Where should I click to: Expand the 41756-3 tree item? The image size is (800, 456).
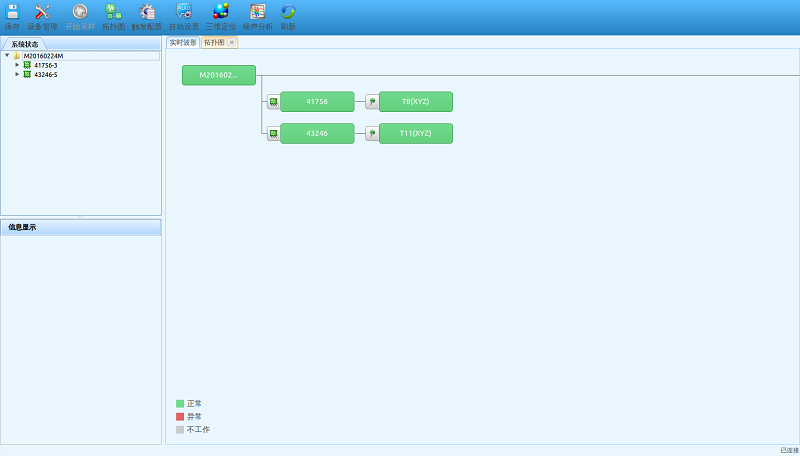click(17, 65)
